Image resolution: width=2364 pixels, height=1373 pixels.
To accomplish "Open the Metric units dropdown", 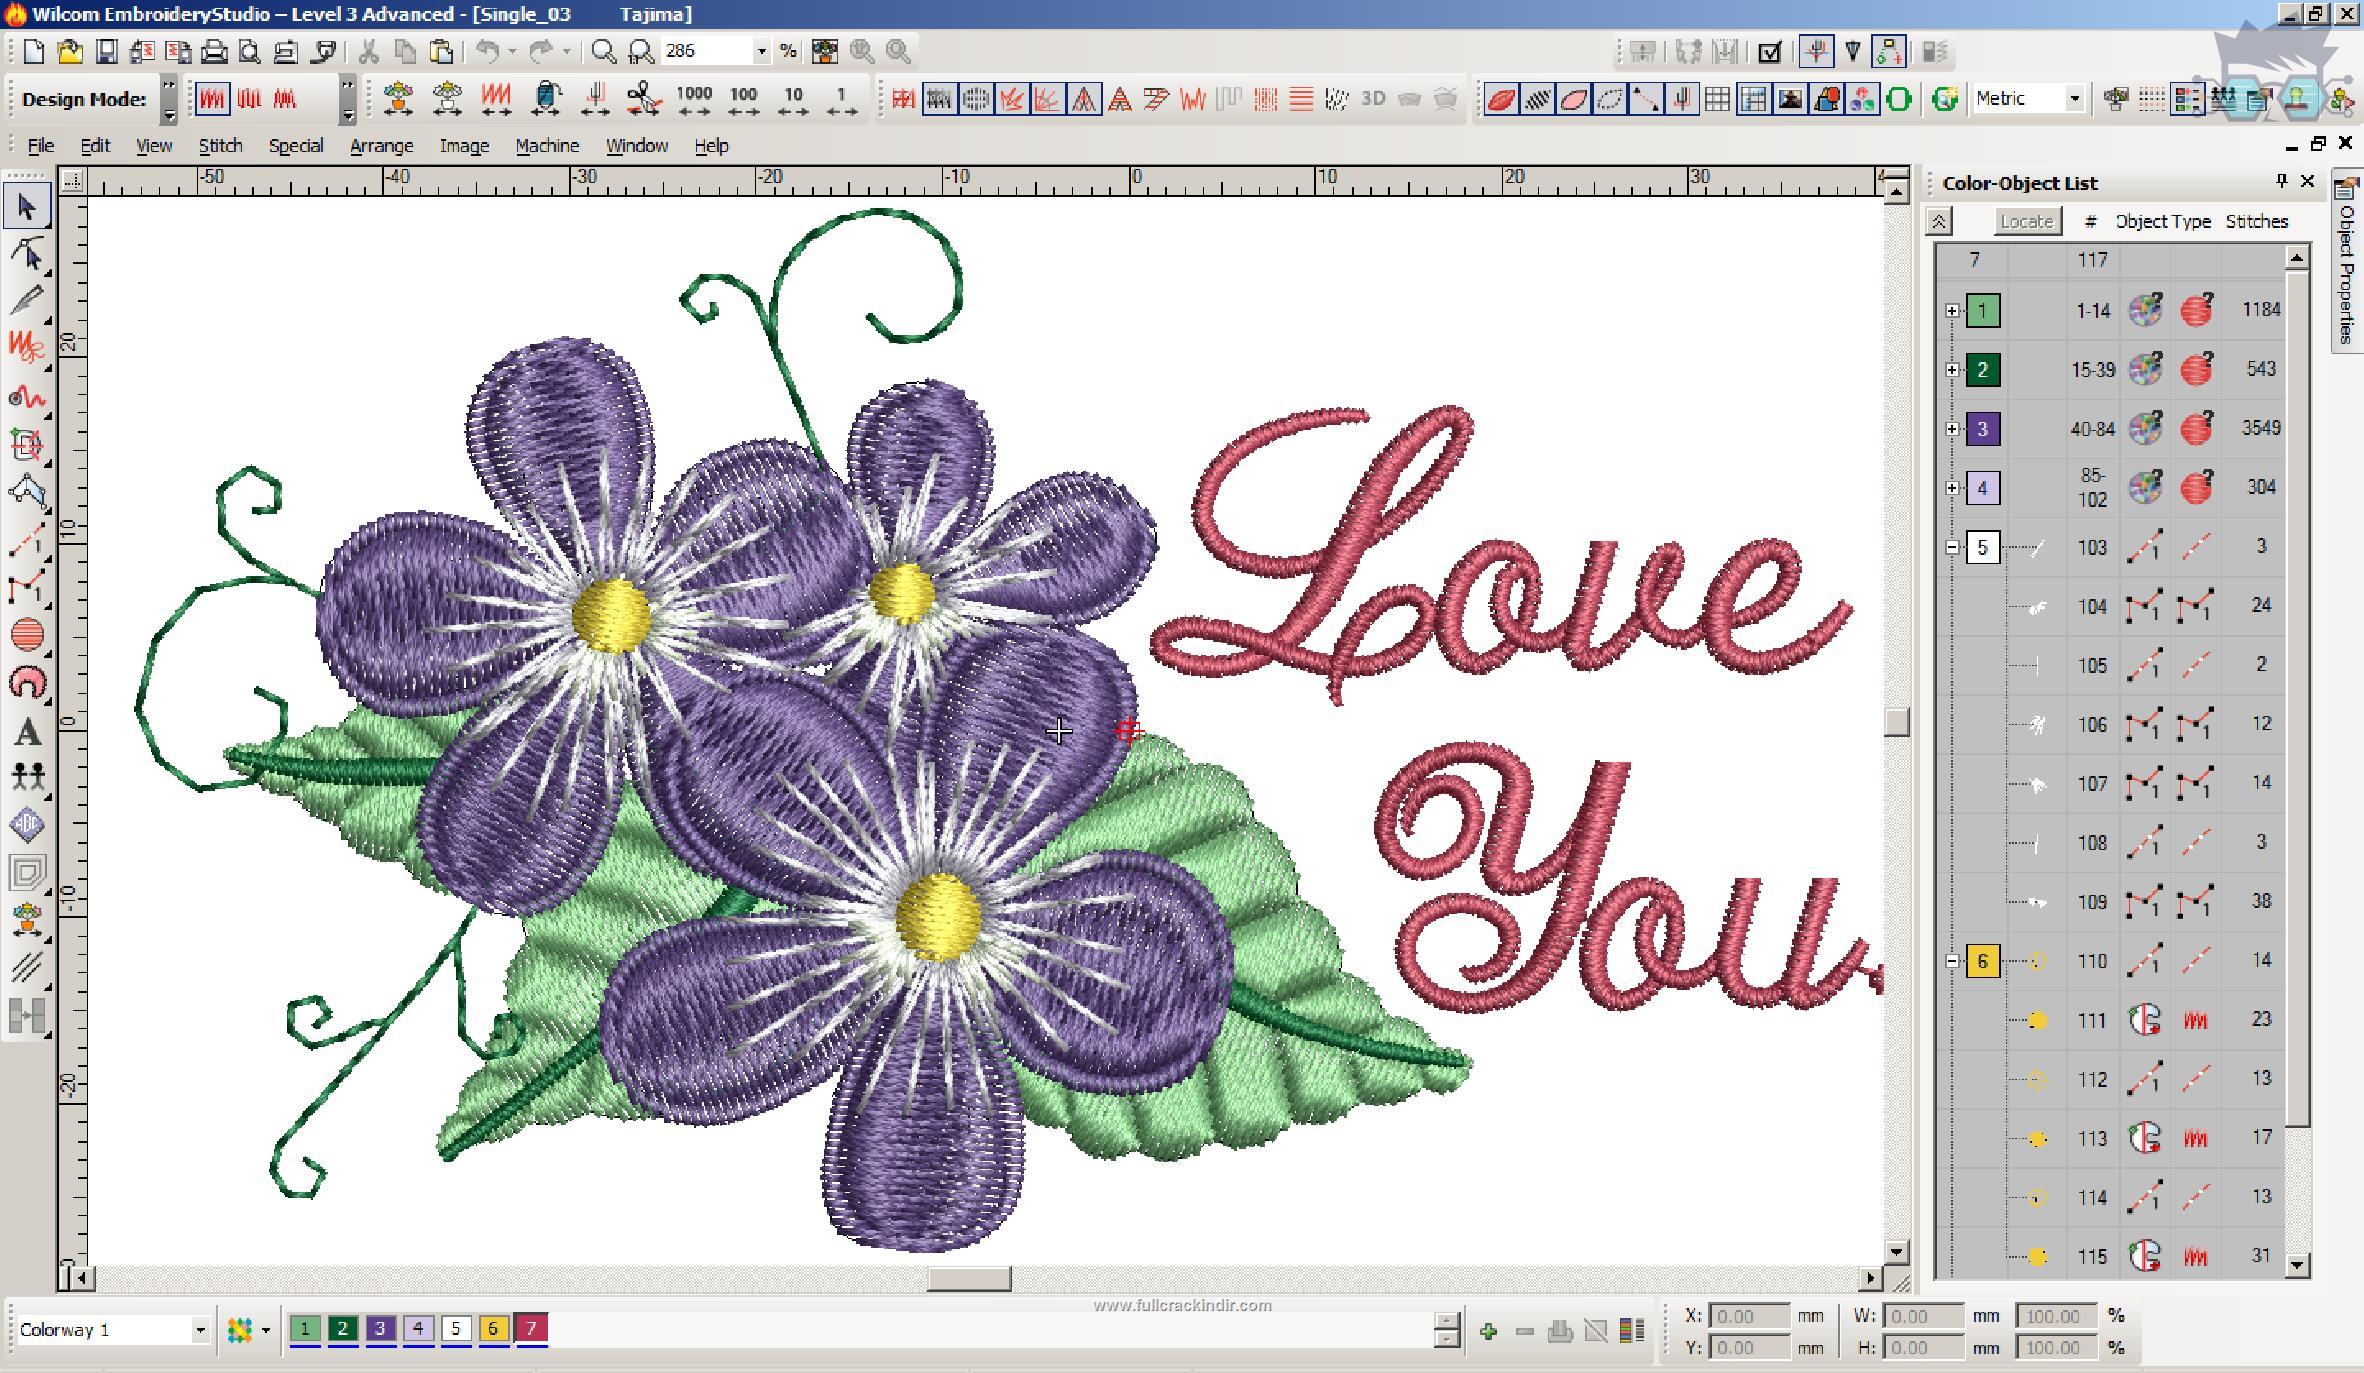I will pos(2075,98).
